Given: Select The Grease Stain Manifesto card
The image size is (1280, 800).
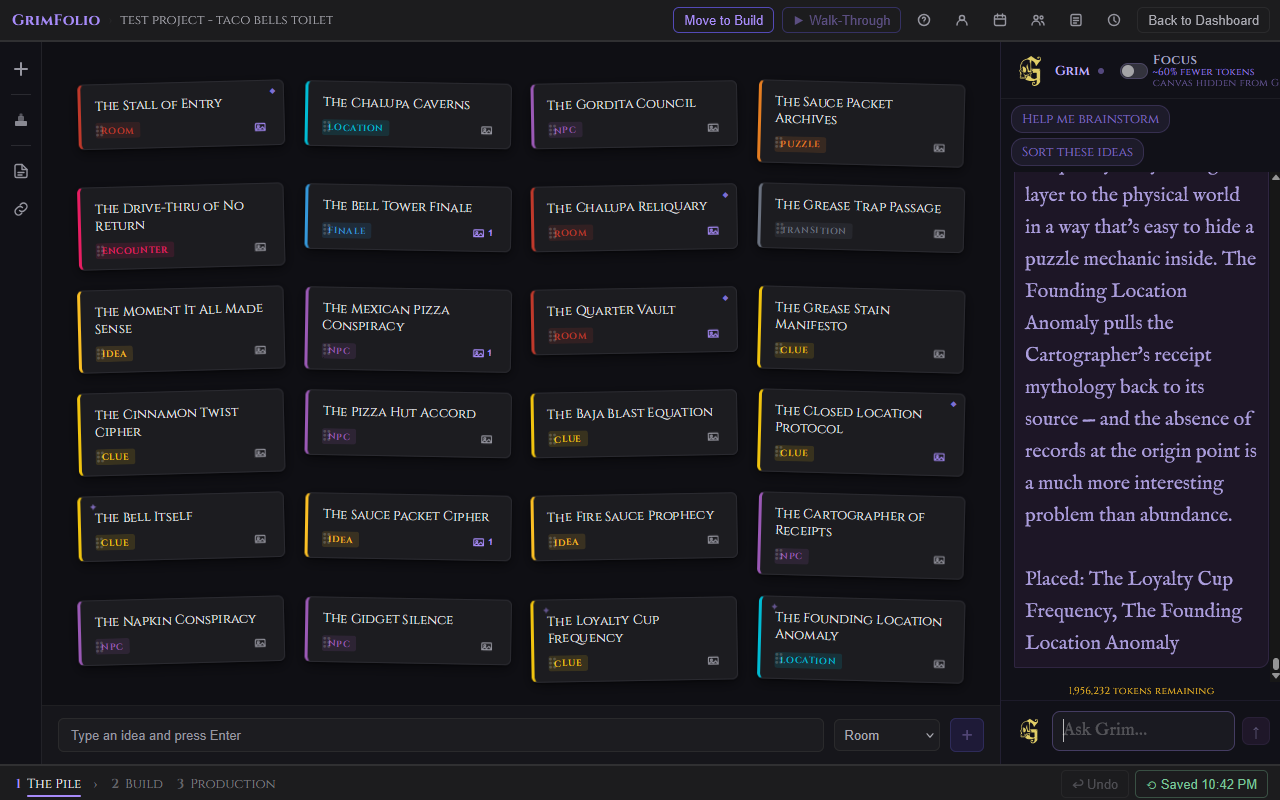Looking at the screenshot, I should (x=861, y=330).
